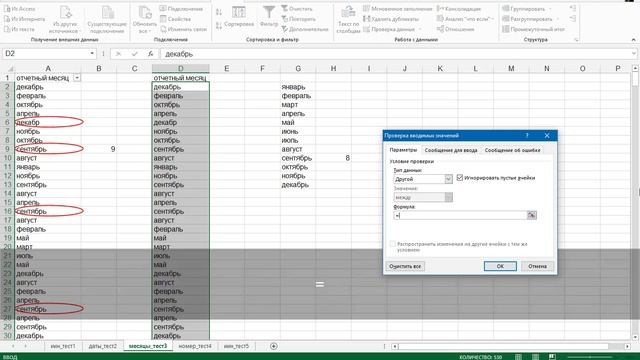This screenshot has height=360, width=640.
Task: Click Повторить filter reapply icon
Action: 284,19
